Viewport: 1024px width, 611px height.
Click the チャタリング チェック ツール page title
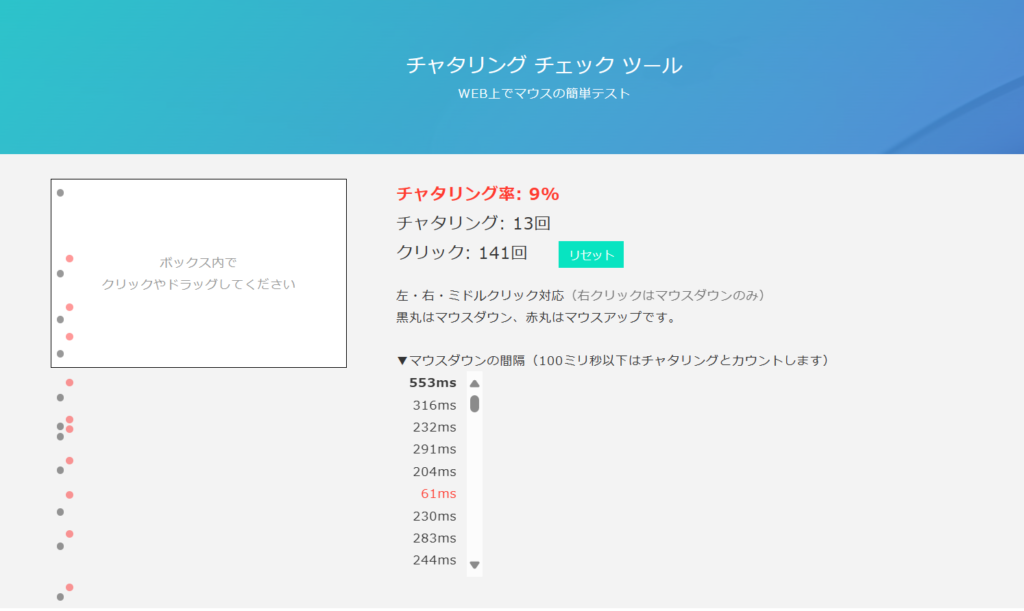coord(544,65)
